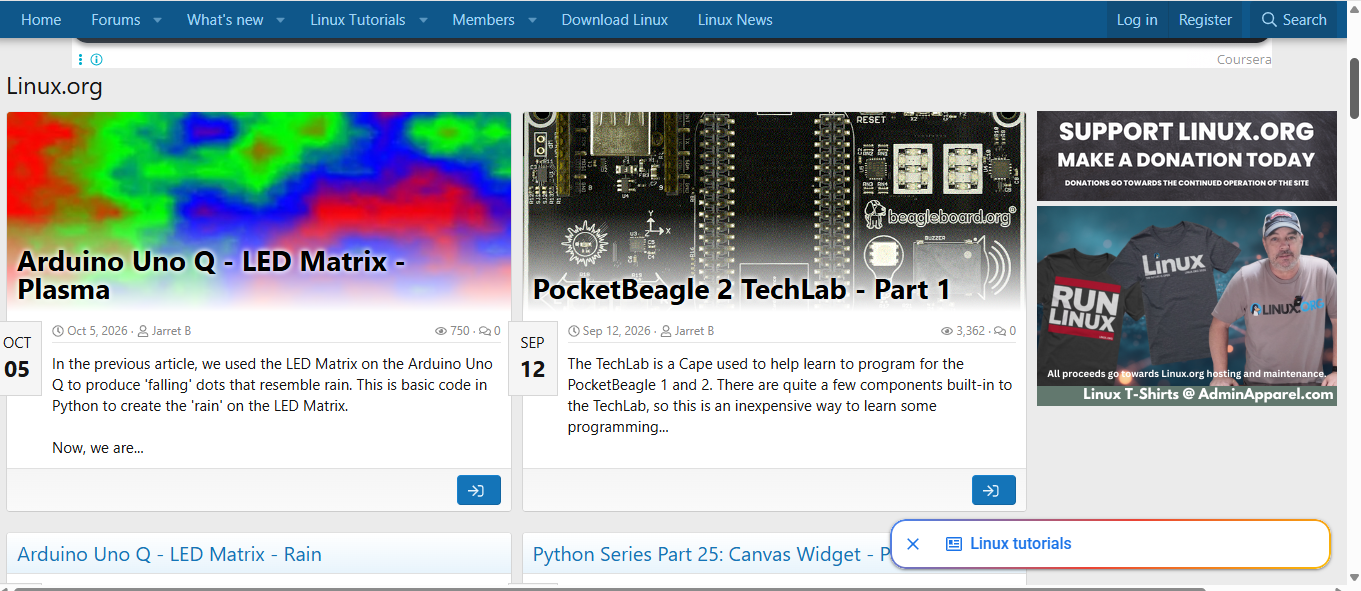Screen dimensions: 1361x591
Task: Click the Log in link
Action: pos(1137,20)
